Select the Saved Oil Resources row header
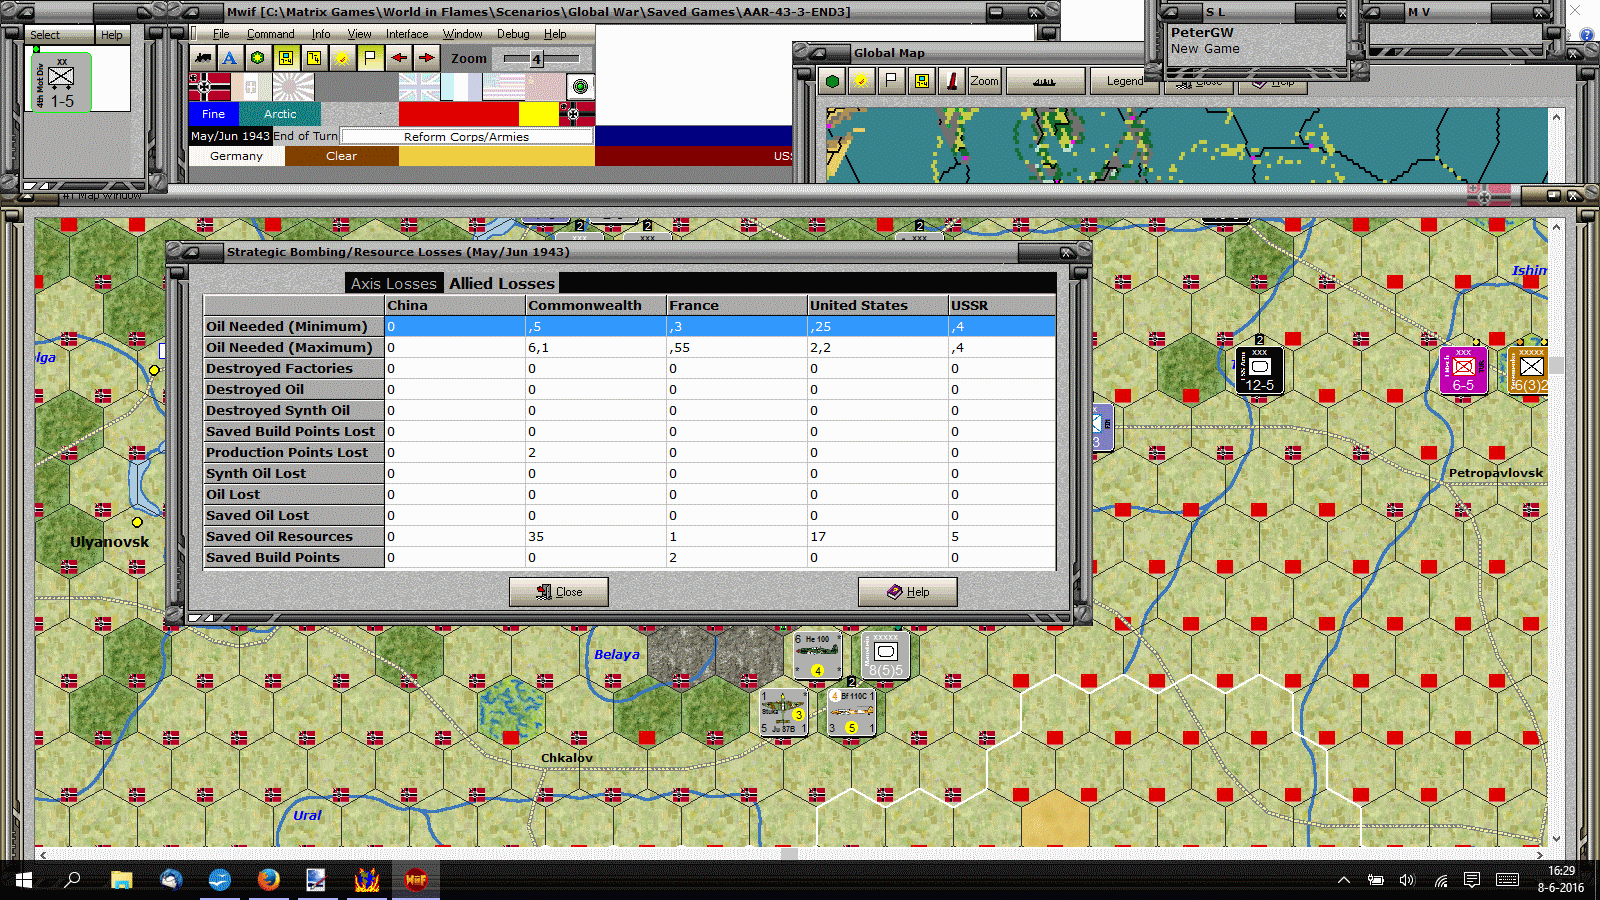The image size is (1600, 900). [294, 536]
